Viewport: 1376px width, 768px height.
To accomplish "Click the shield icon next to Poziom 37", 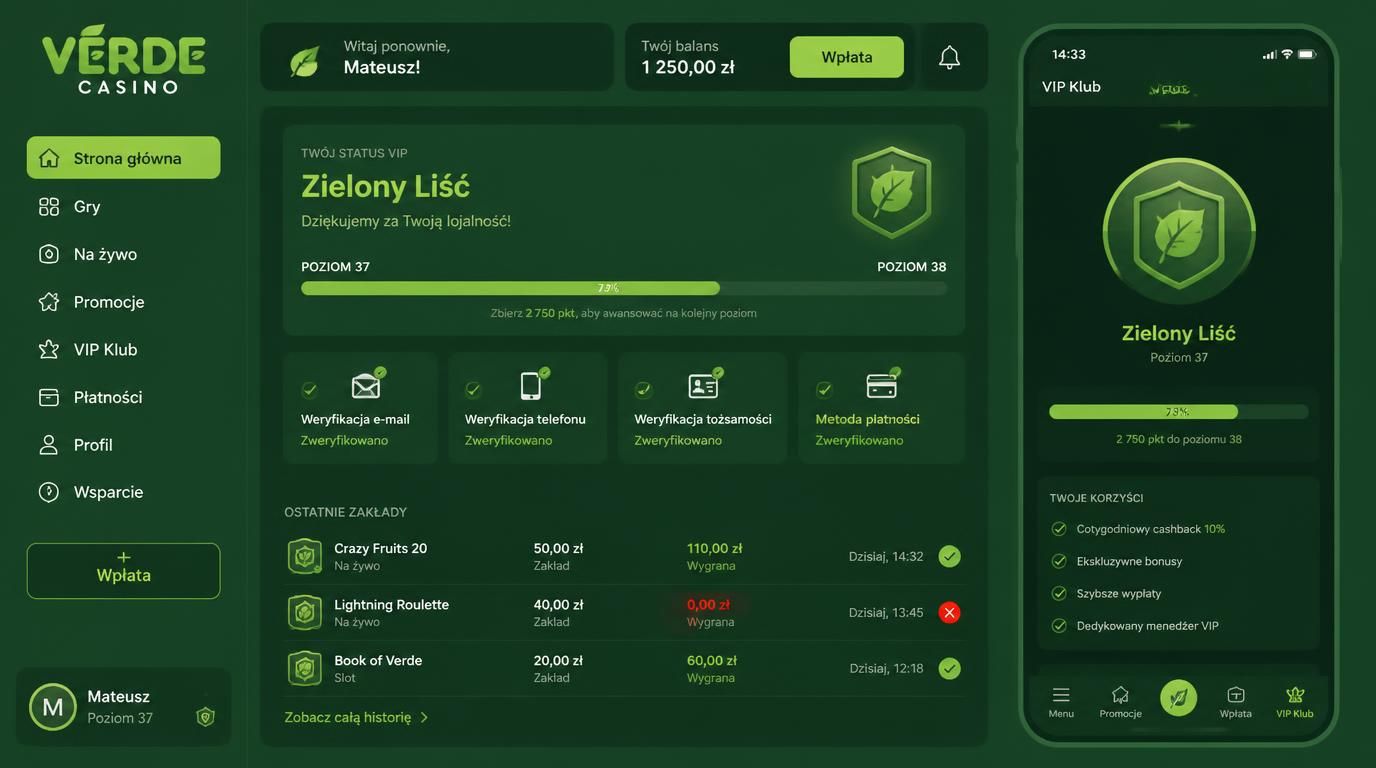I will tap(205, 716).
